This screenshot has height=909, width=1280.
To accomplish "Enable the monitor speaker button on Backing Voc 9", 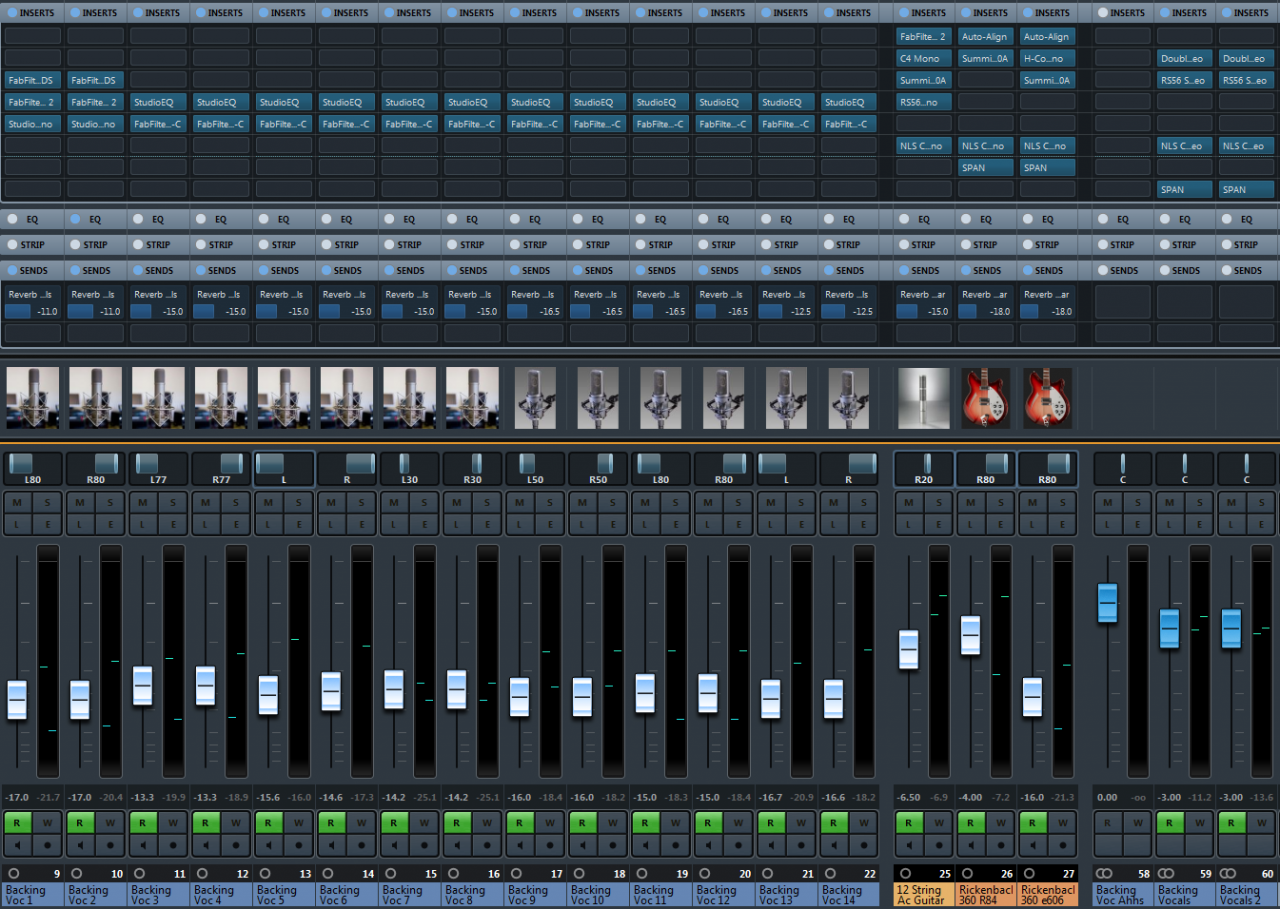I will click(519, 846).
